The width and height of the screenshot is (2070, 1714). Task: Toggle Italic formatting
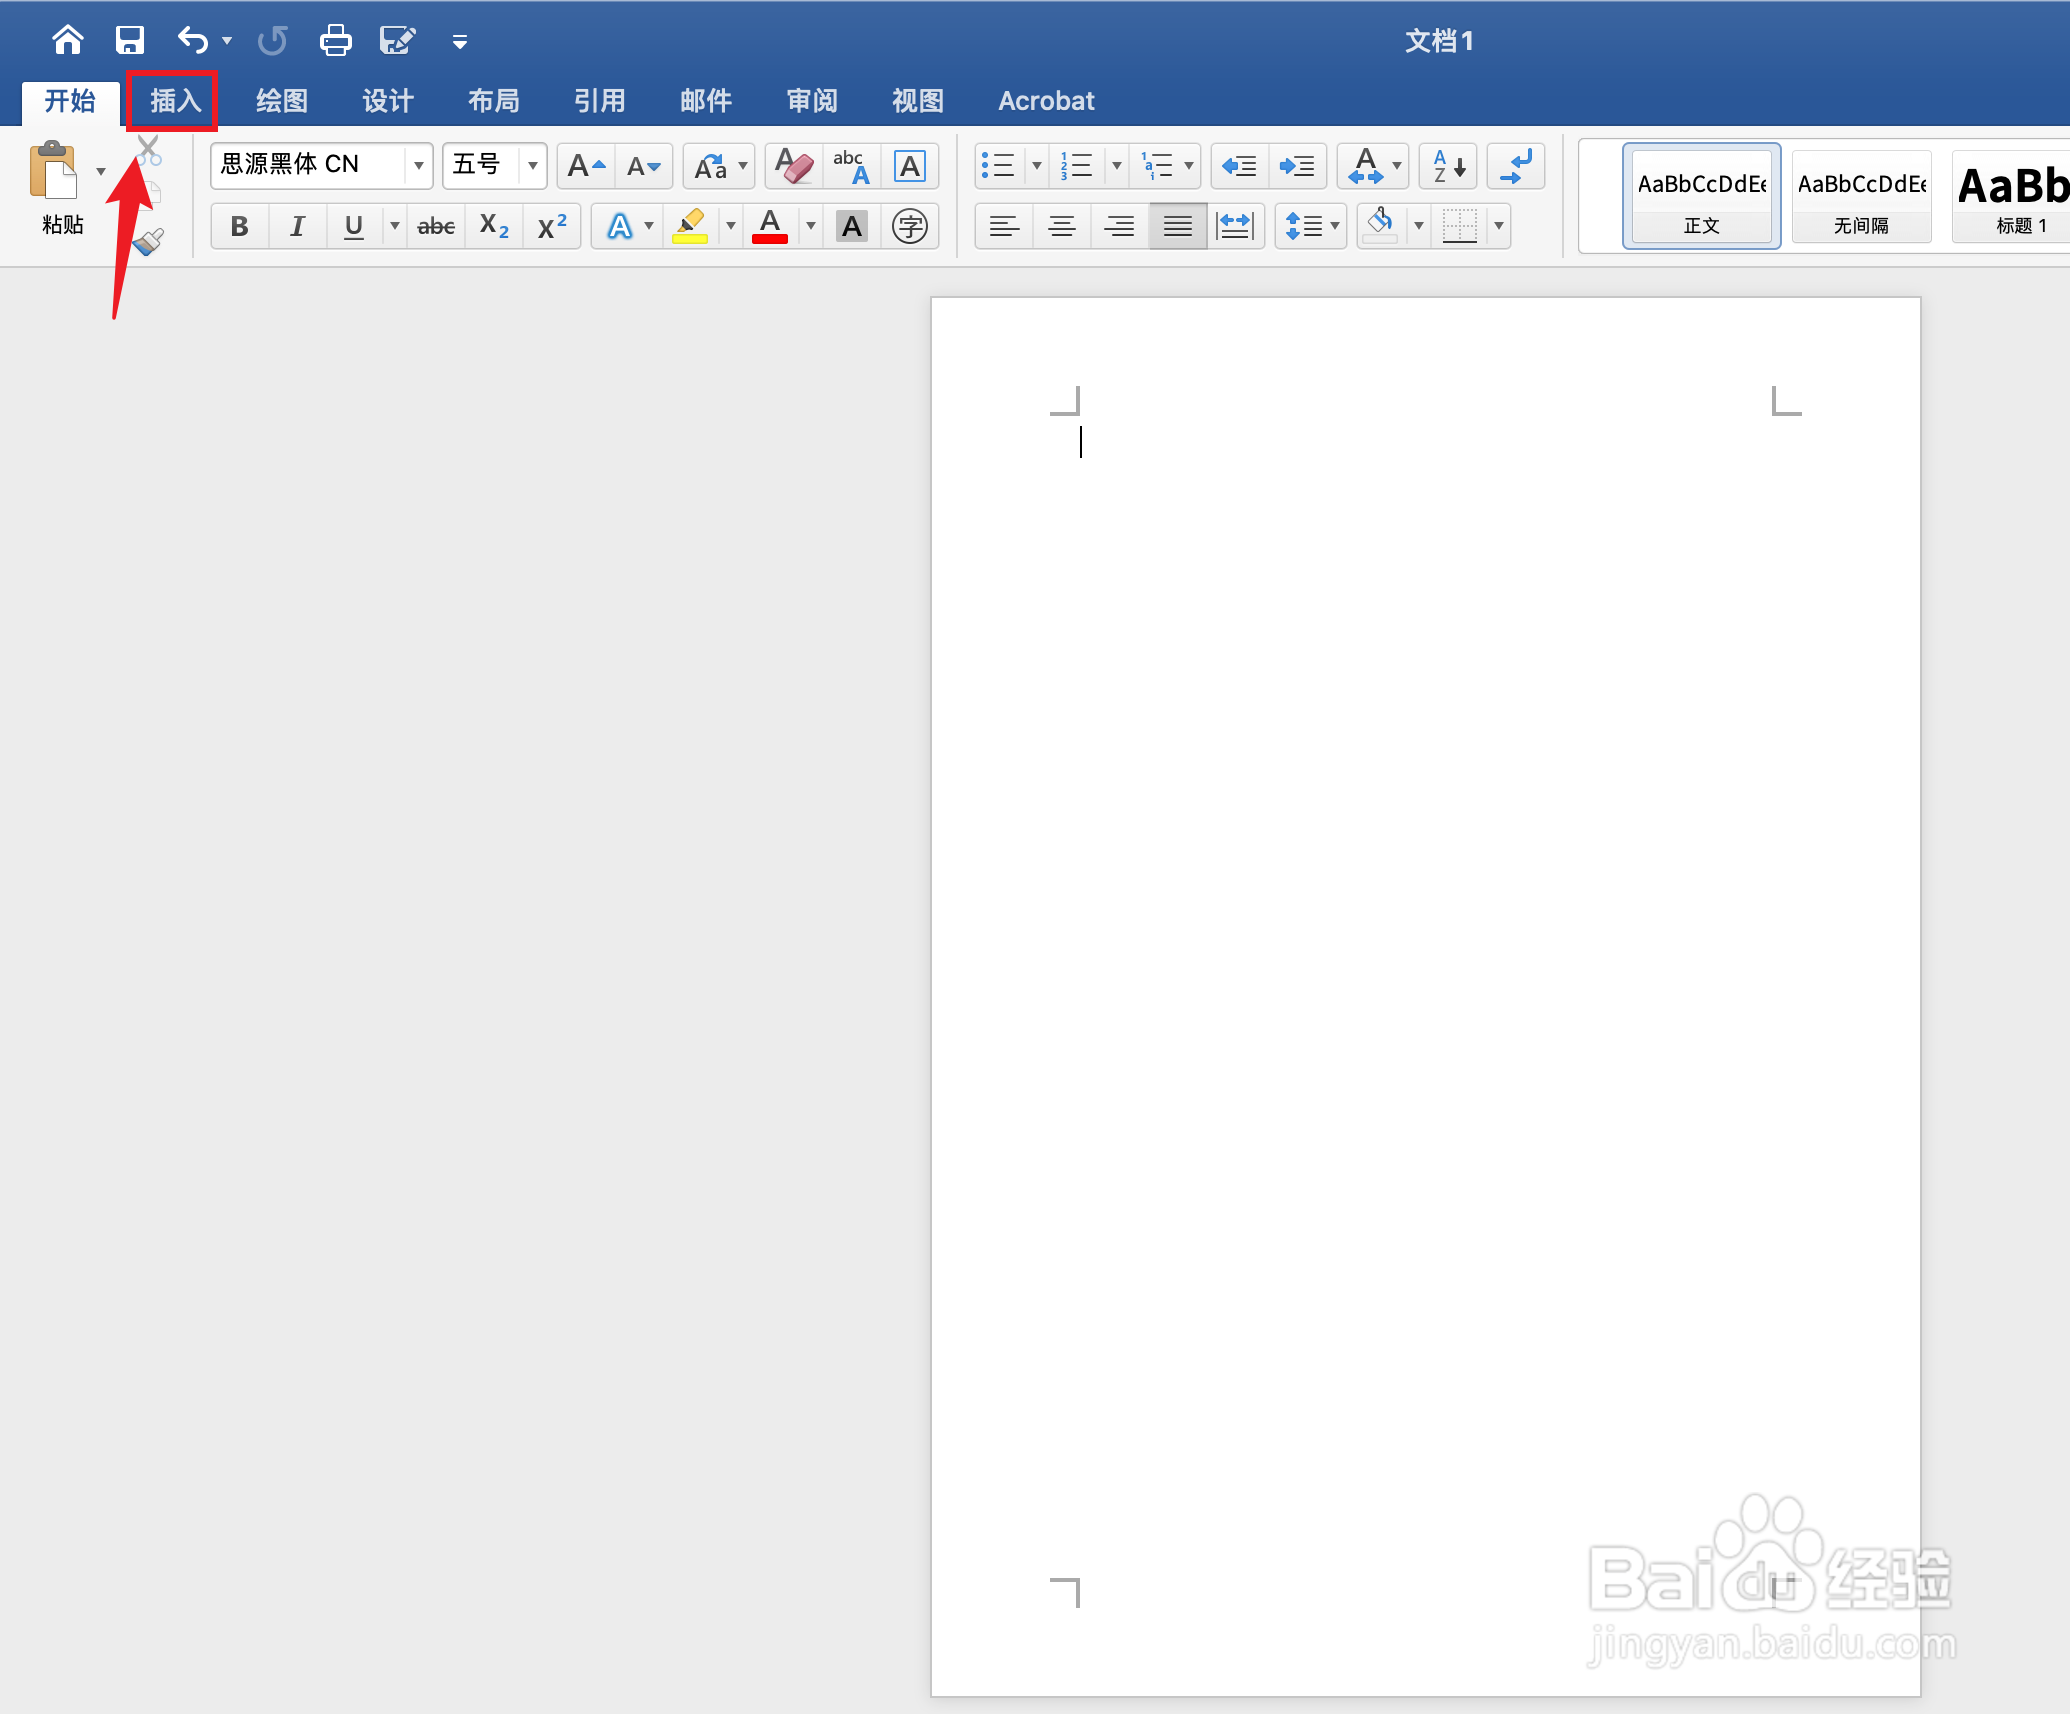pos(297,226)
